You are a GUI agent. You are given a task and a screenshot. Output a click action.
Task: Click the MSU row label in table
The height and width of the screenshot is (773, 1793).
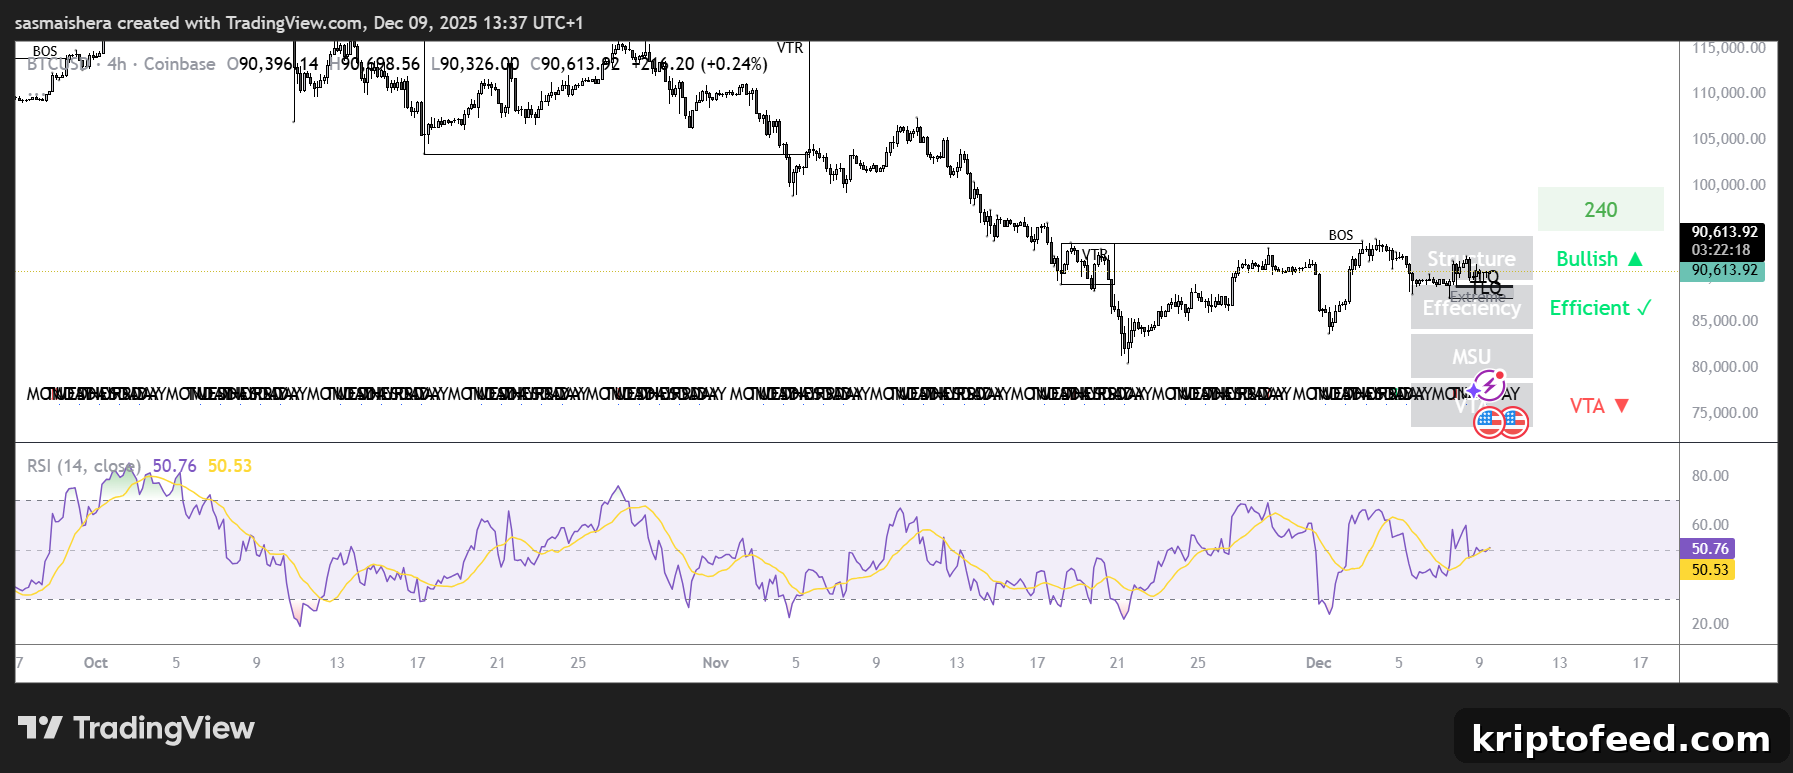click(1471, 357)
